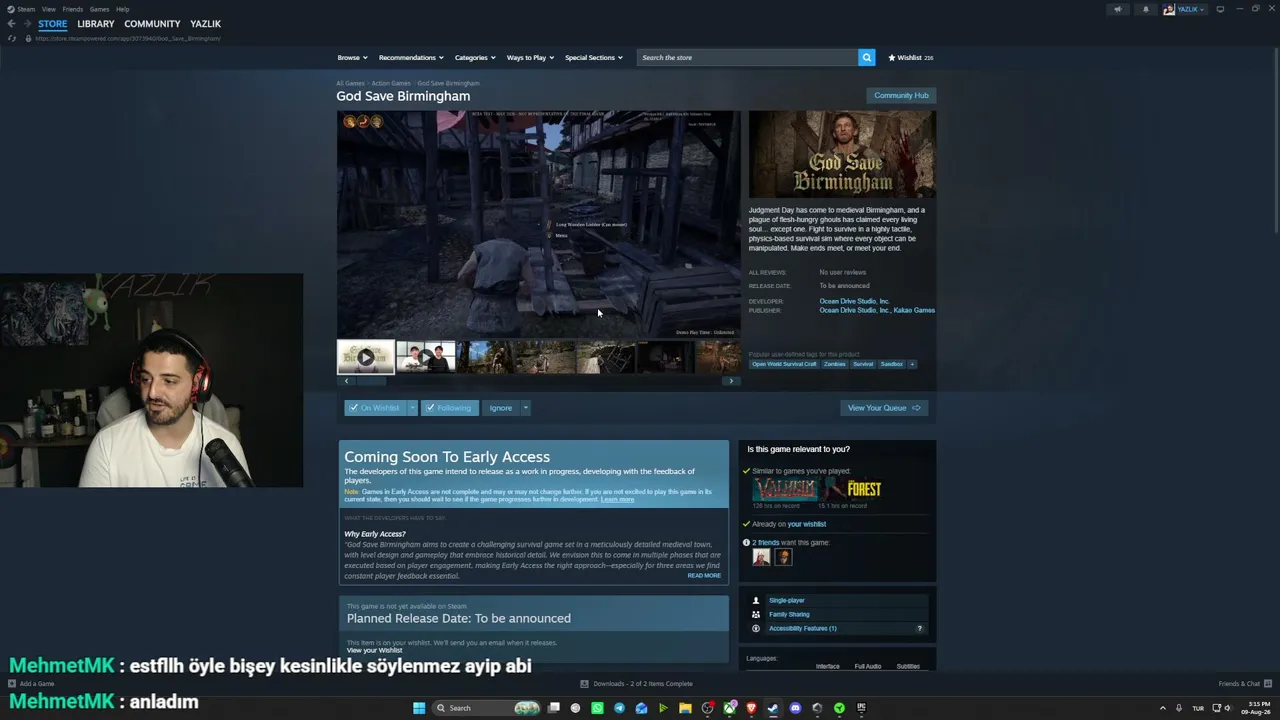Open The Forest from similar games played
The width and height of the screenshot is (1280, 720).
pyautogui.click(x=851, y=489)
